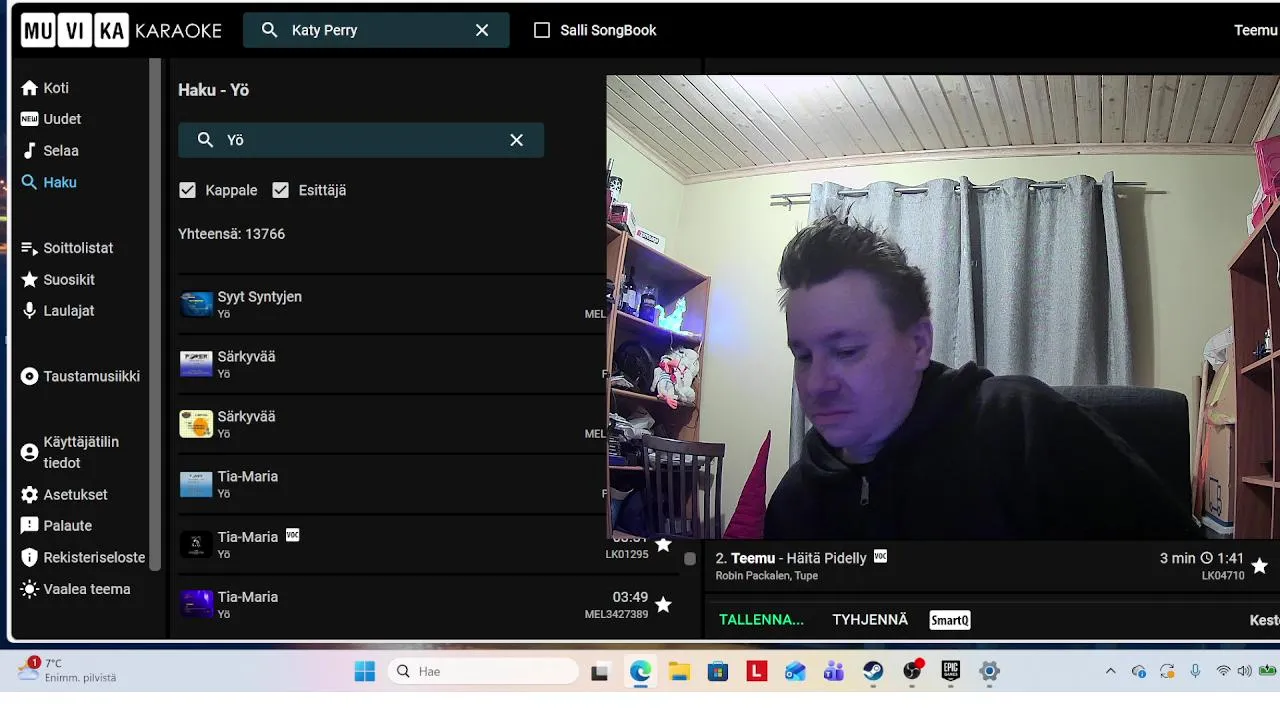Click the results list scrollbar thumb

click(x=690, y=559)
